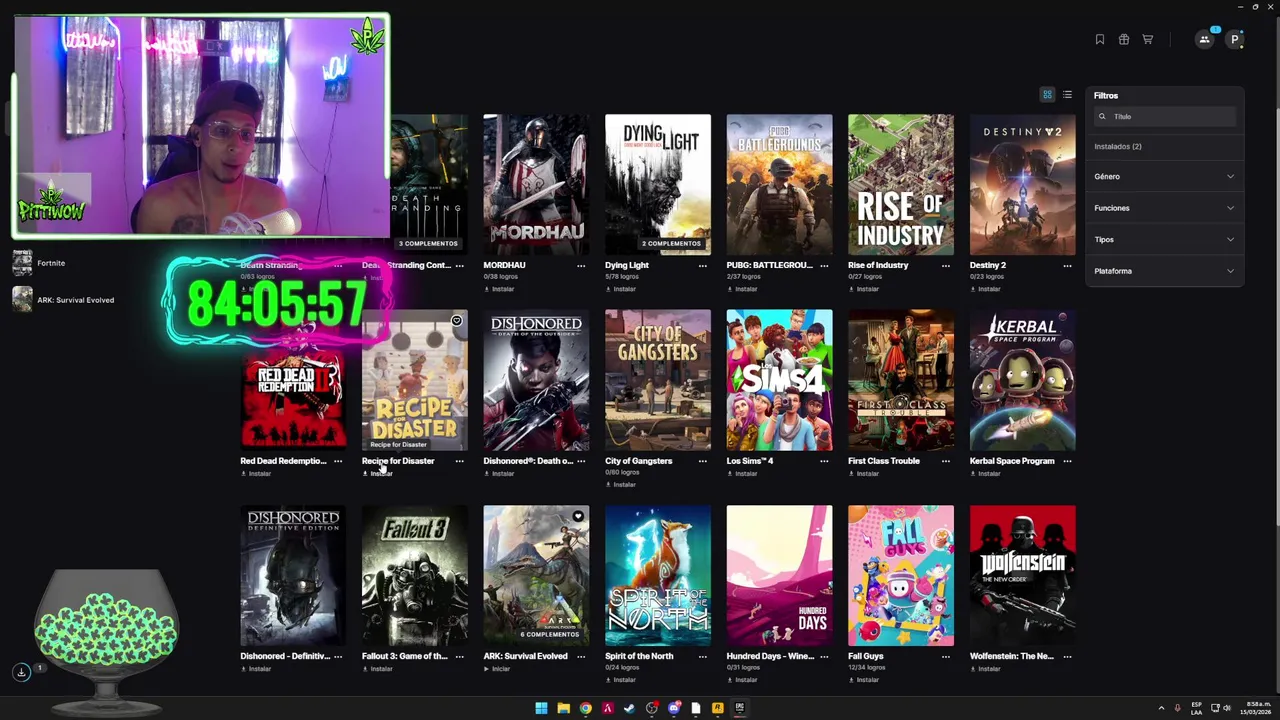
Task: Click the Título search input field
Action: [x=1165, y=117]
